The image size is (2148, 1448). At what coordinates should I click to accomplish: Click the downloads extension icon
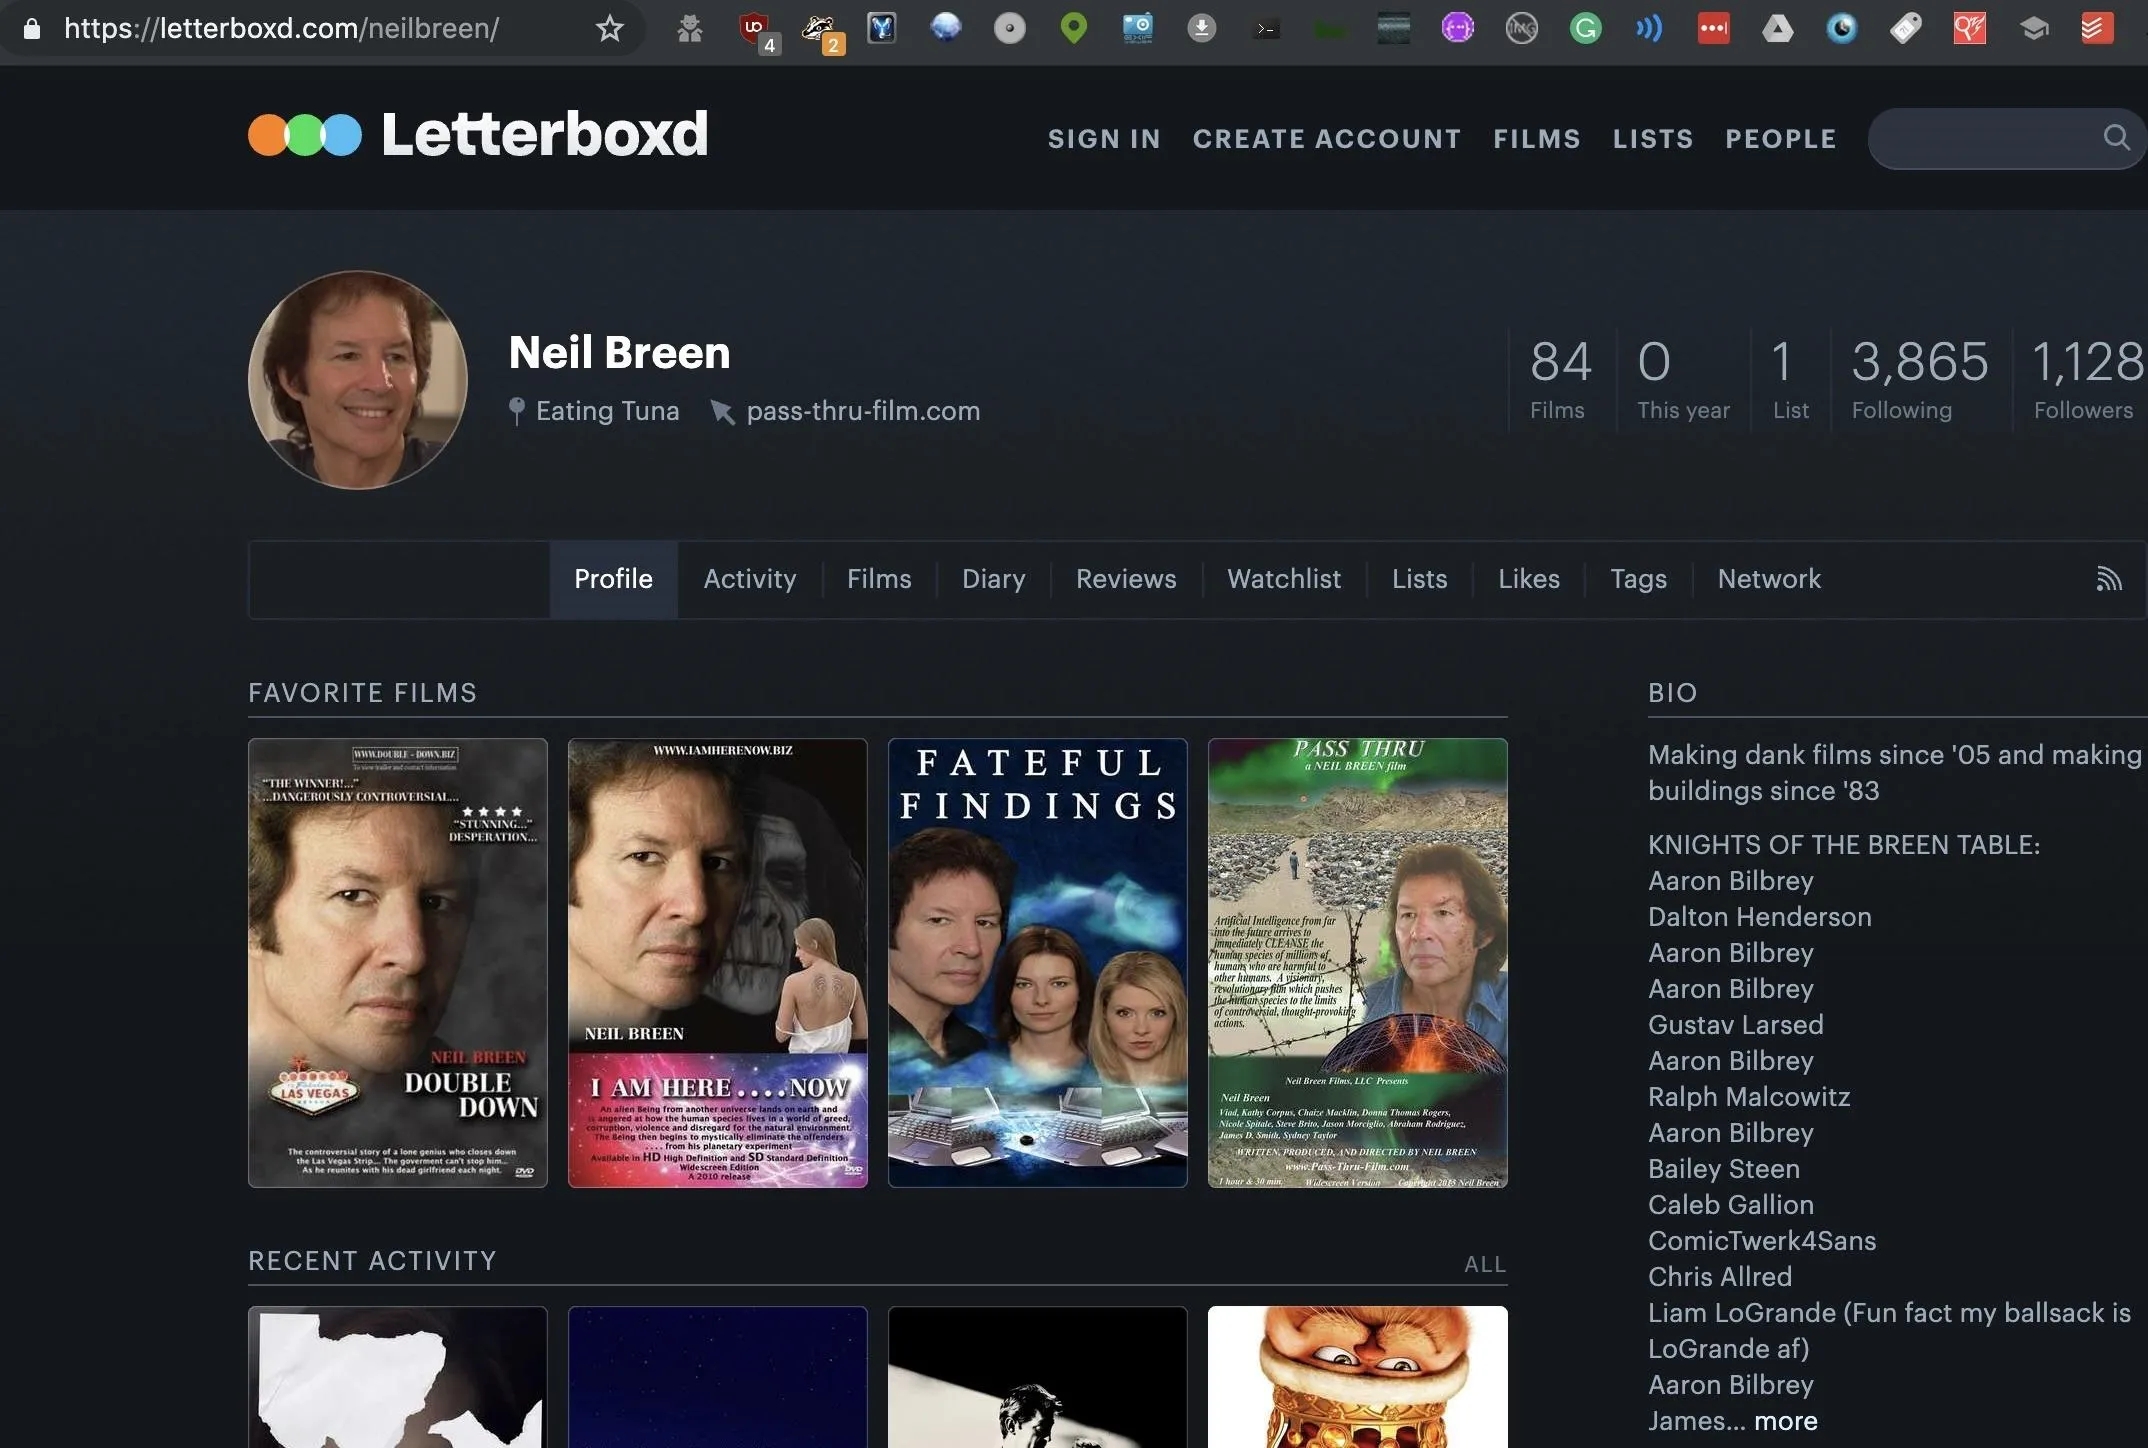pos(1201,28)
